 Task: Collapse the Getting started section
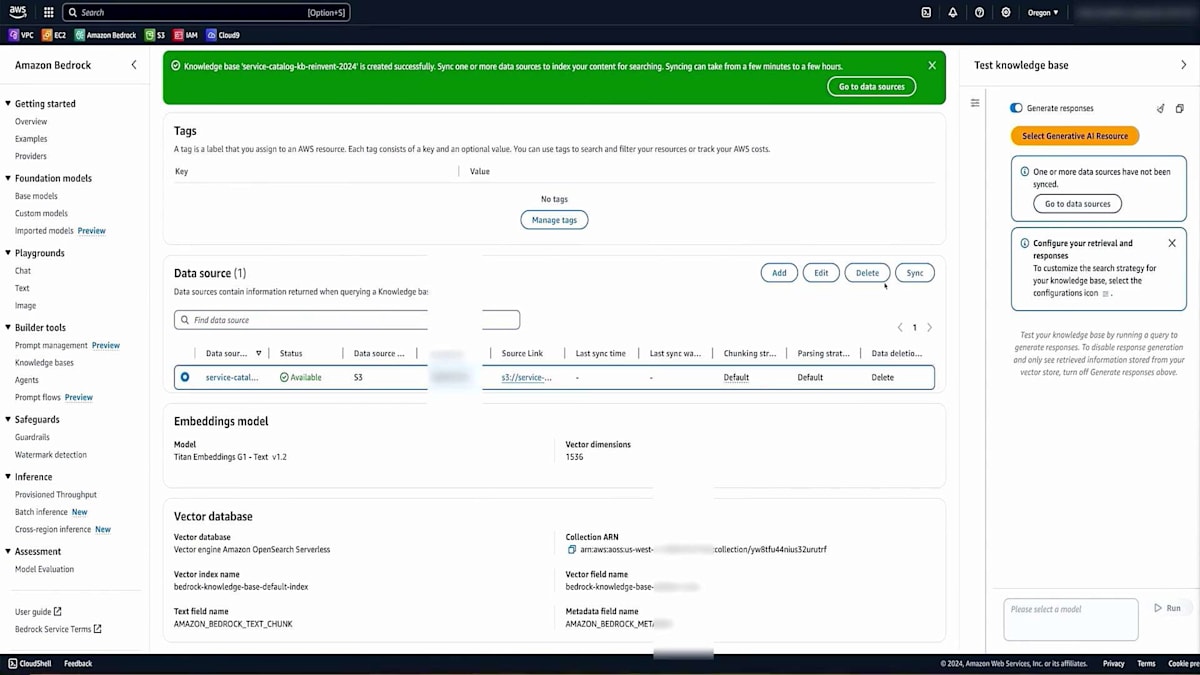pos(8,103)
